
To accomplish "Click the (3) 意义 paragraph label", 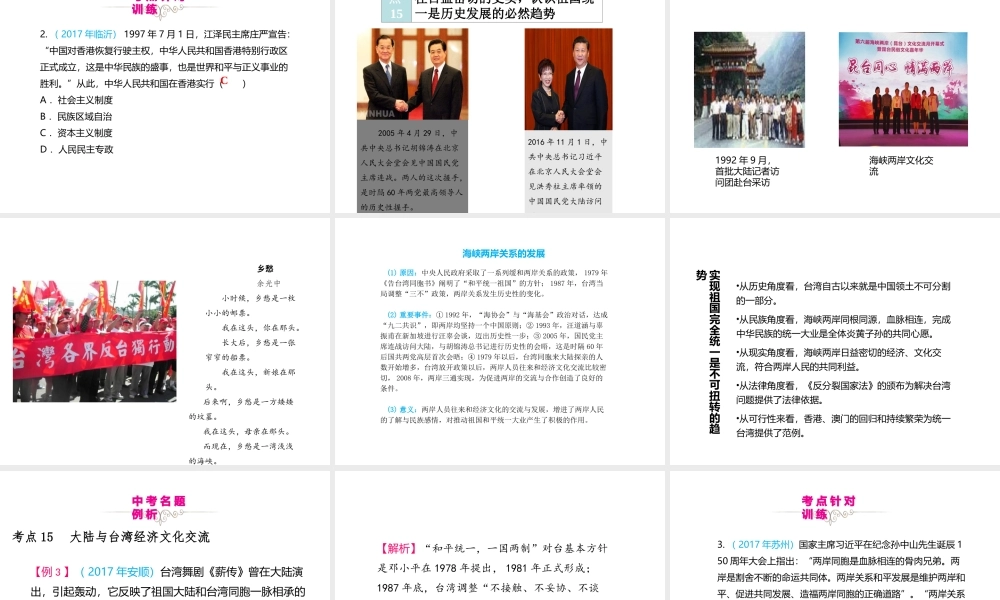I will tap(402, 409).
